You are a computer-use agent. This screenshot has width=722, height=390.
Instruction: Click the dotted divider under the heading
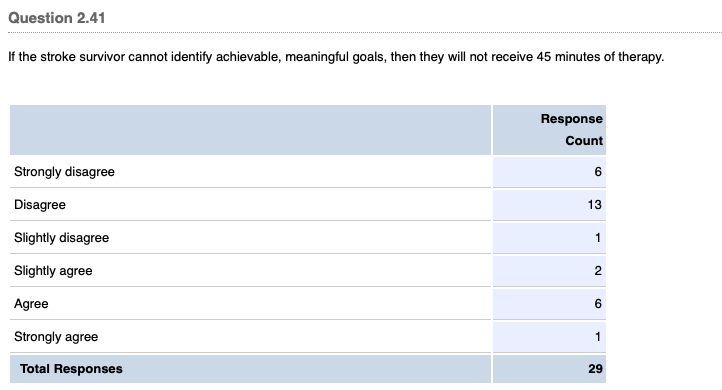[x=365, y=33]
